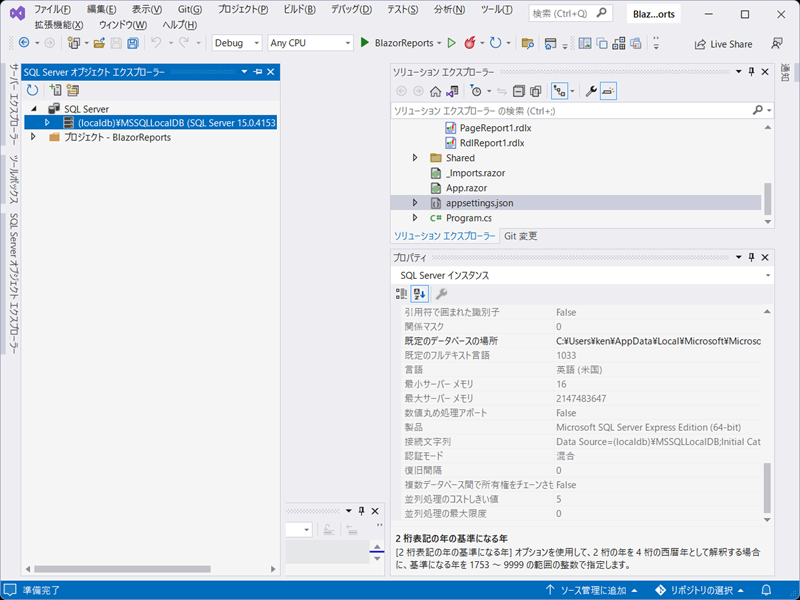Click the search (Ctrl+Q) box
The width and height of the screenshot is (800, 600).
tap(569, 14)
